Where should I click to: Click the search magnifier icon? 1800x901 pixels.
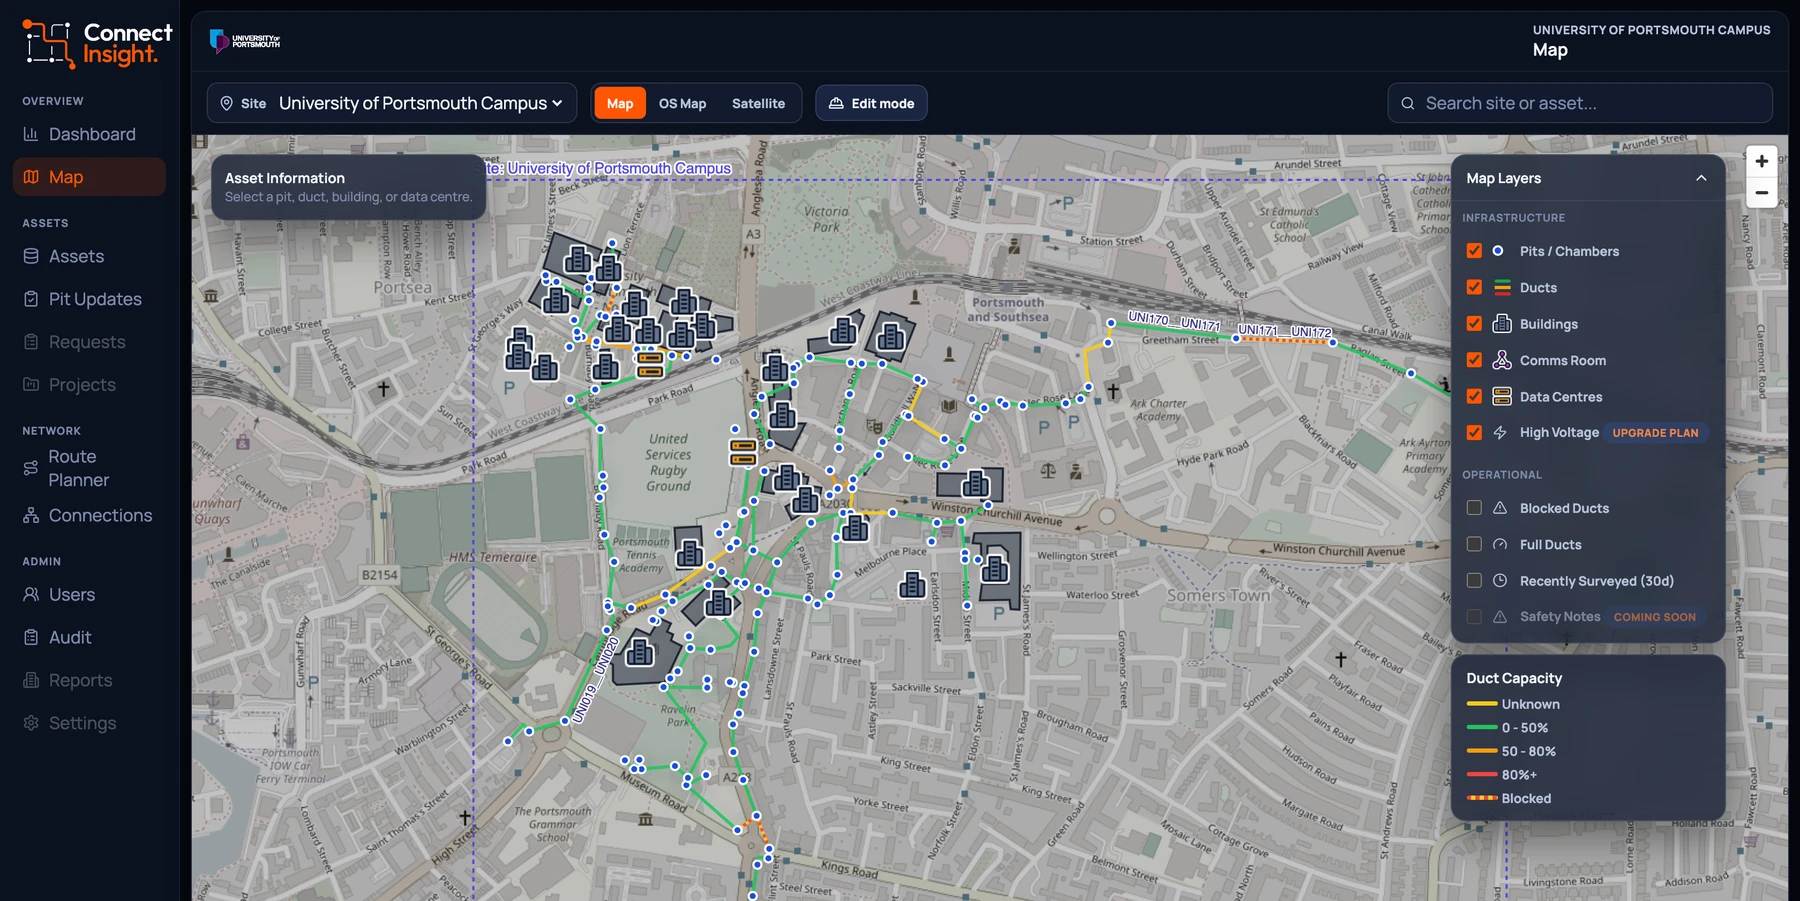point(1408,103)
